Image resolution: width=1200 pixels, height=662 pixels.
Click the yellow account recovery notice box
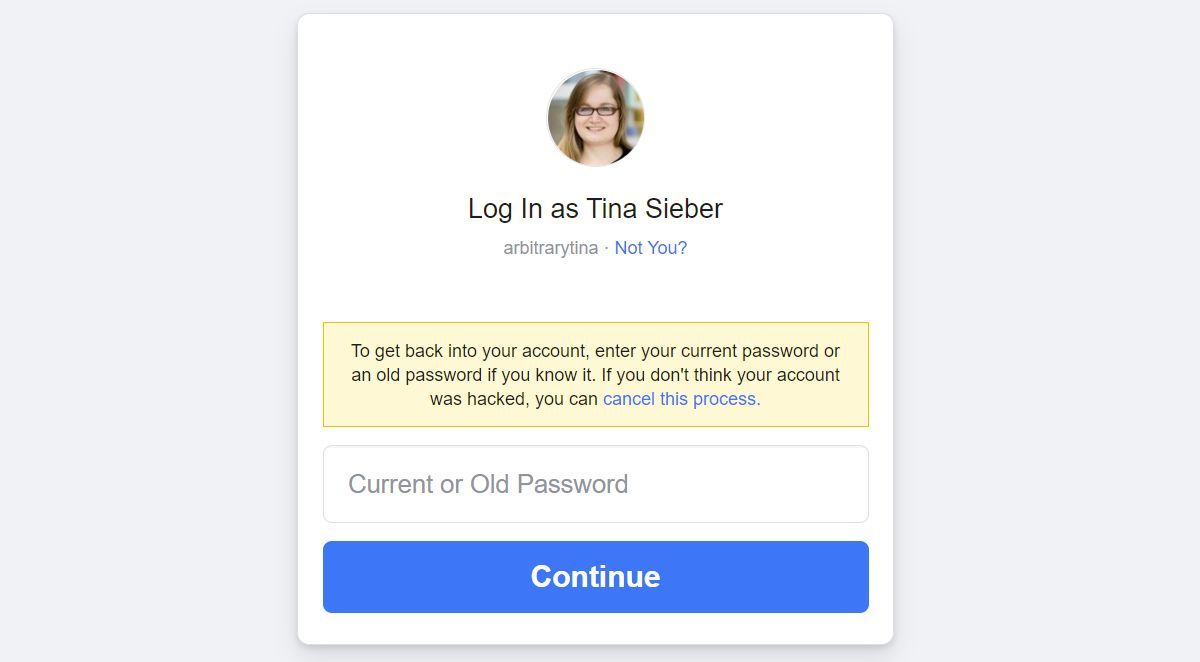pos(595,375)
